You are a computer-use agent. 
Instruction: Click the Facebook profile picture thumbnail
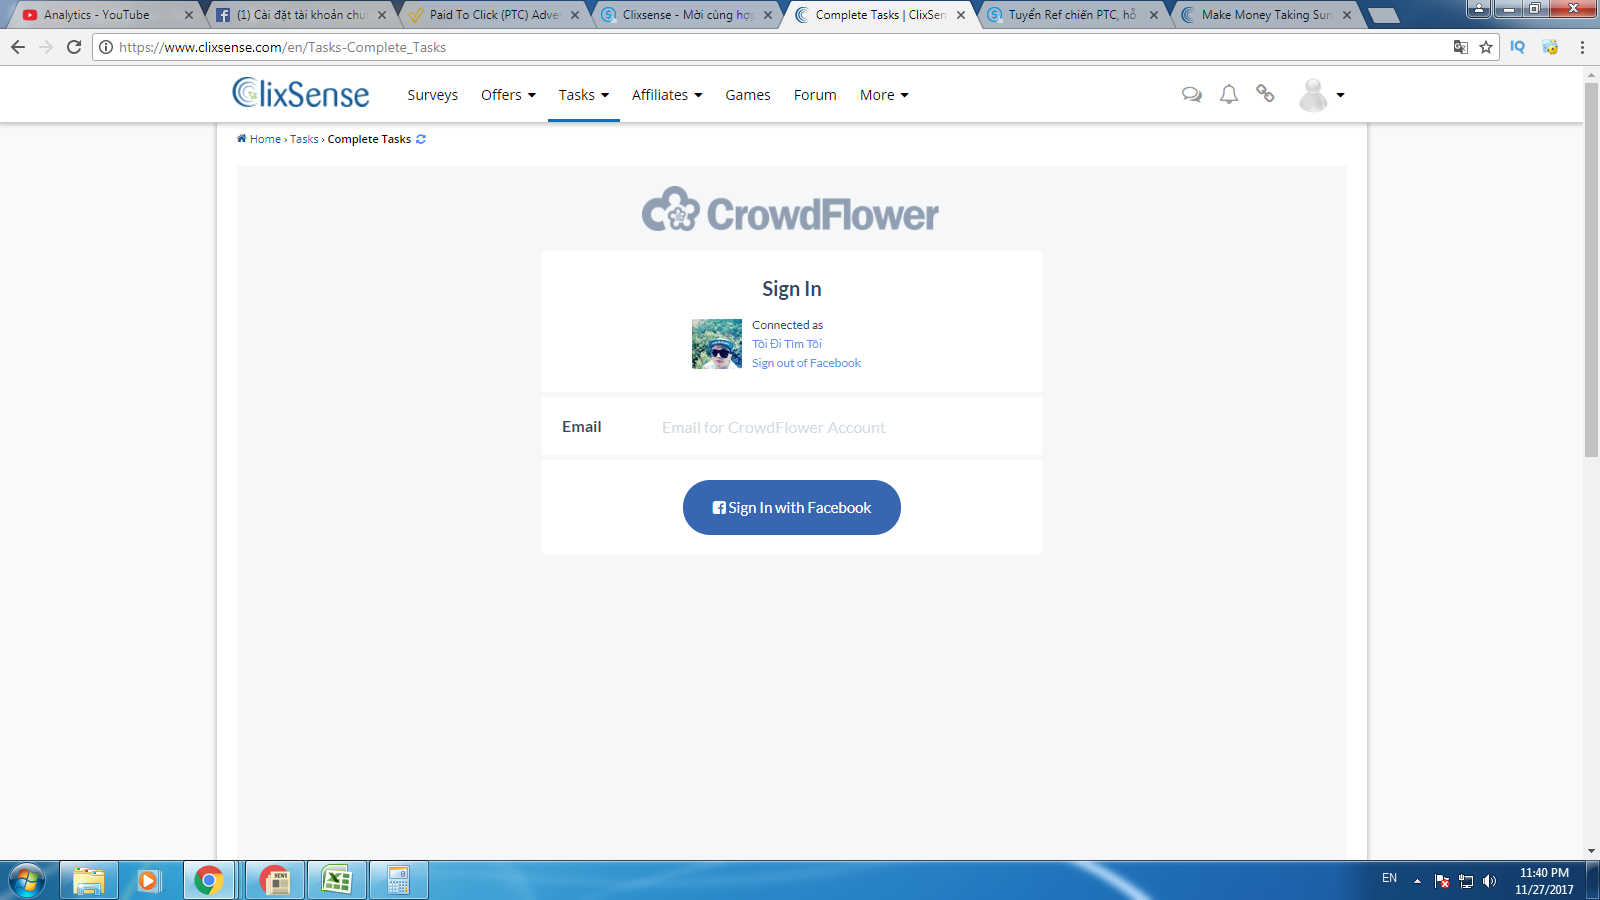(x=717, y=344)
